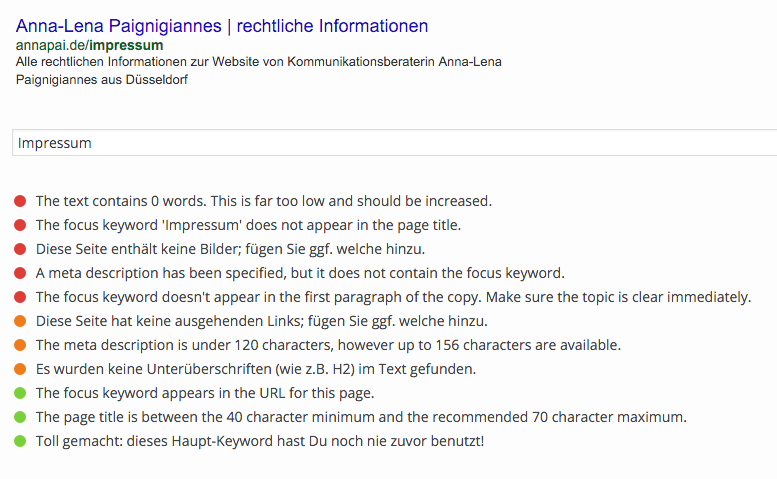Click green dot beside 'Toll gemacht' message
777x479 pixels.
20,441
